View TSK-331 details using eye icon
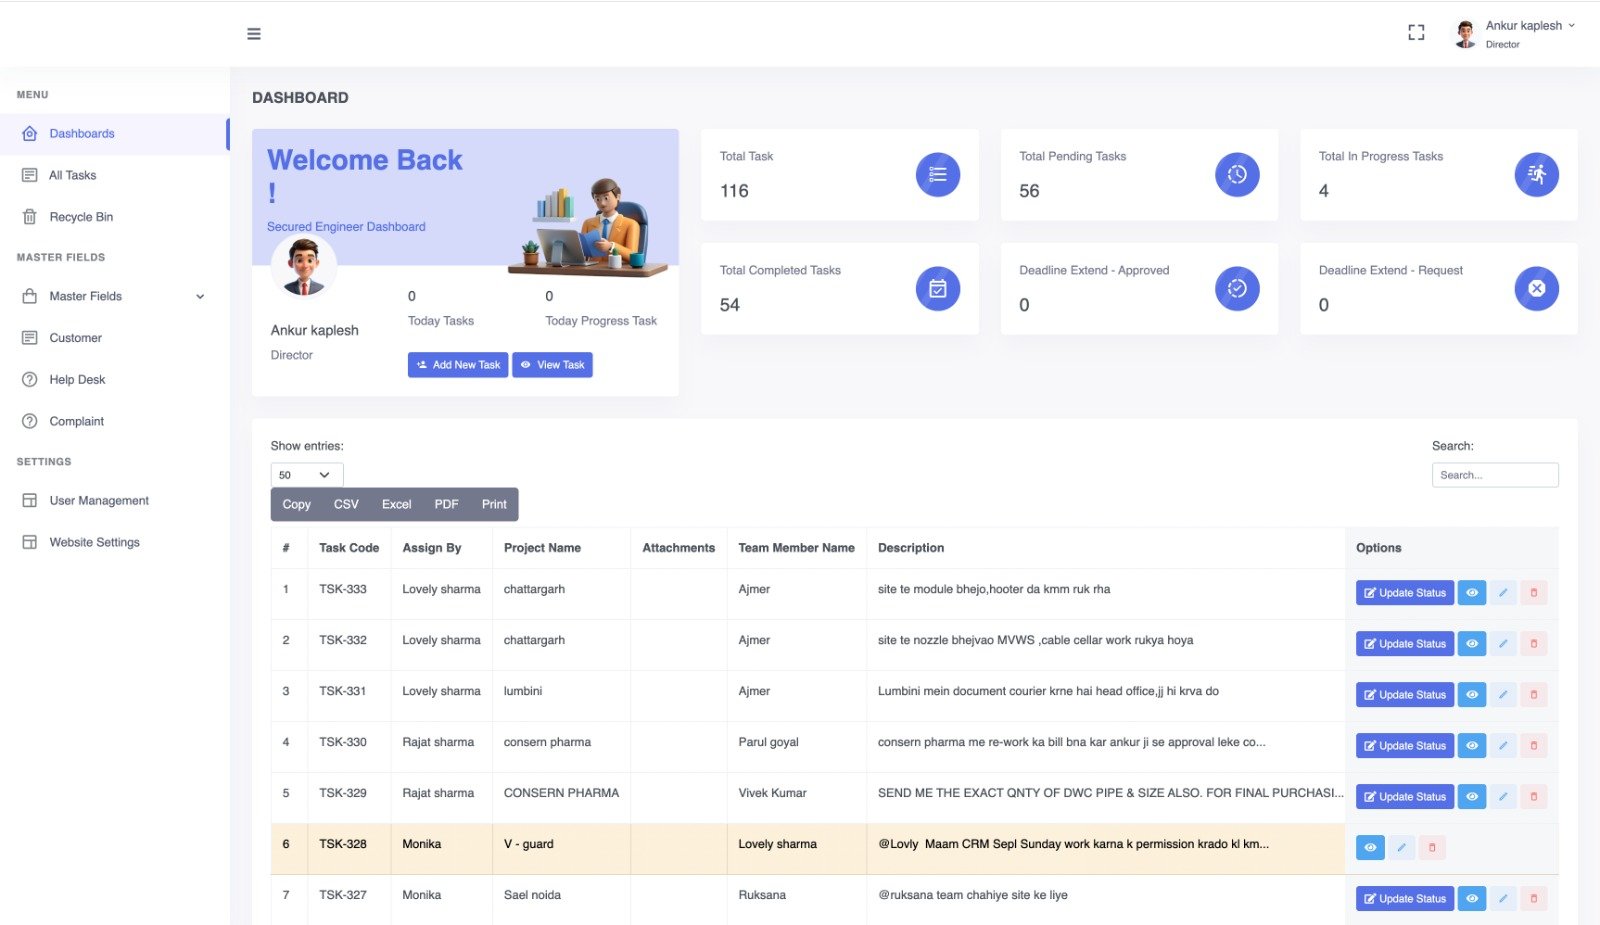 [1471, 695]
